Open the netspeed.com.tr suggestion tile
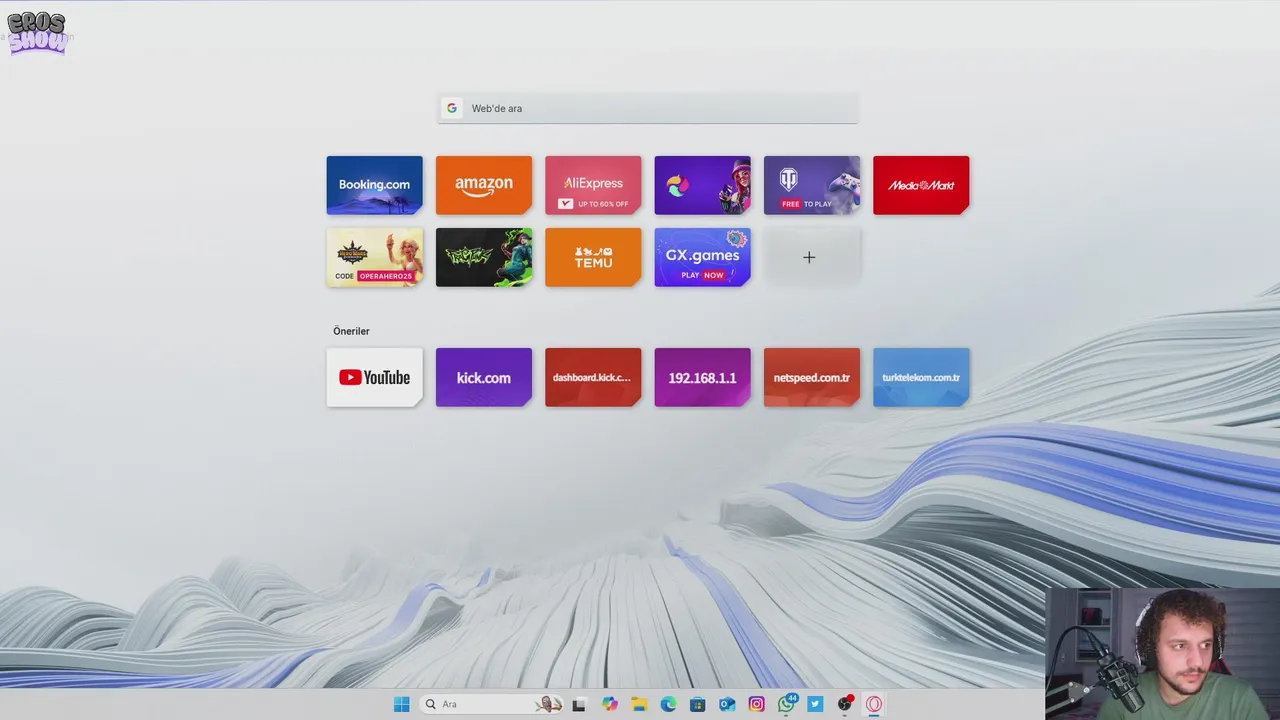This screenshot has width=1280, height=720. click(x=812, y=377)
